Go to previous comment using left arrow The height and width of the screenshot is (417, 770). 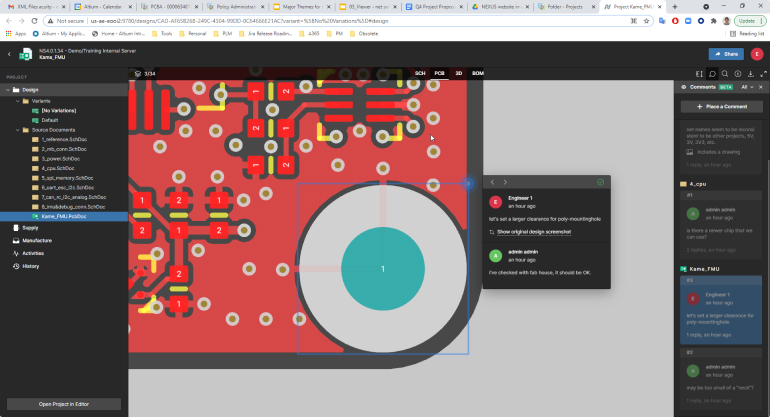click(493, 182)
